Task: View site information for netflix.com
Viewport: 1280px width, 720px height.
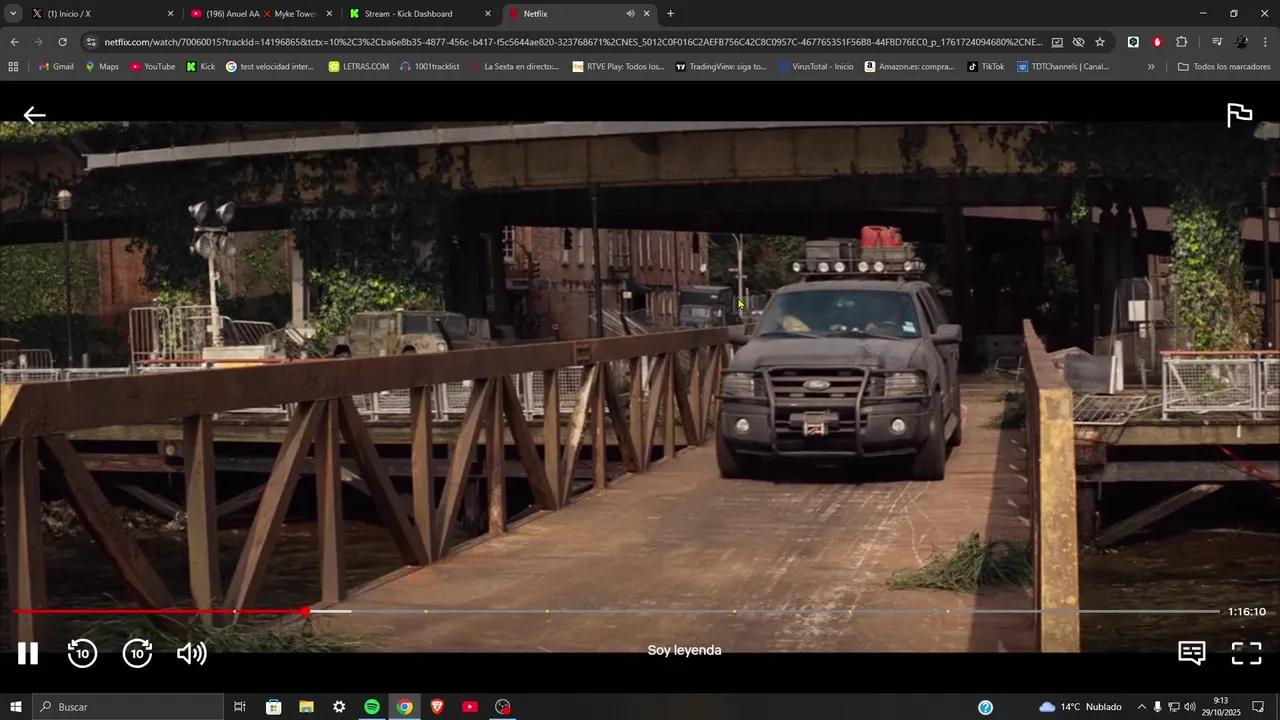Action: pyautogui.click(x=91, y=42)
